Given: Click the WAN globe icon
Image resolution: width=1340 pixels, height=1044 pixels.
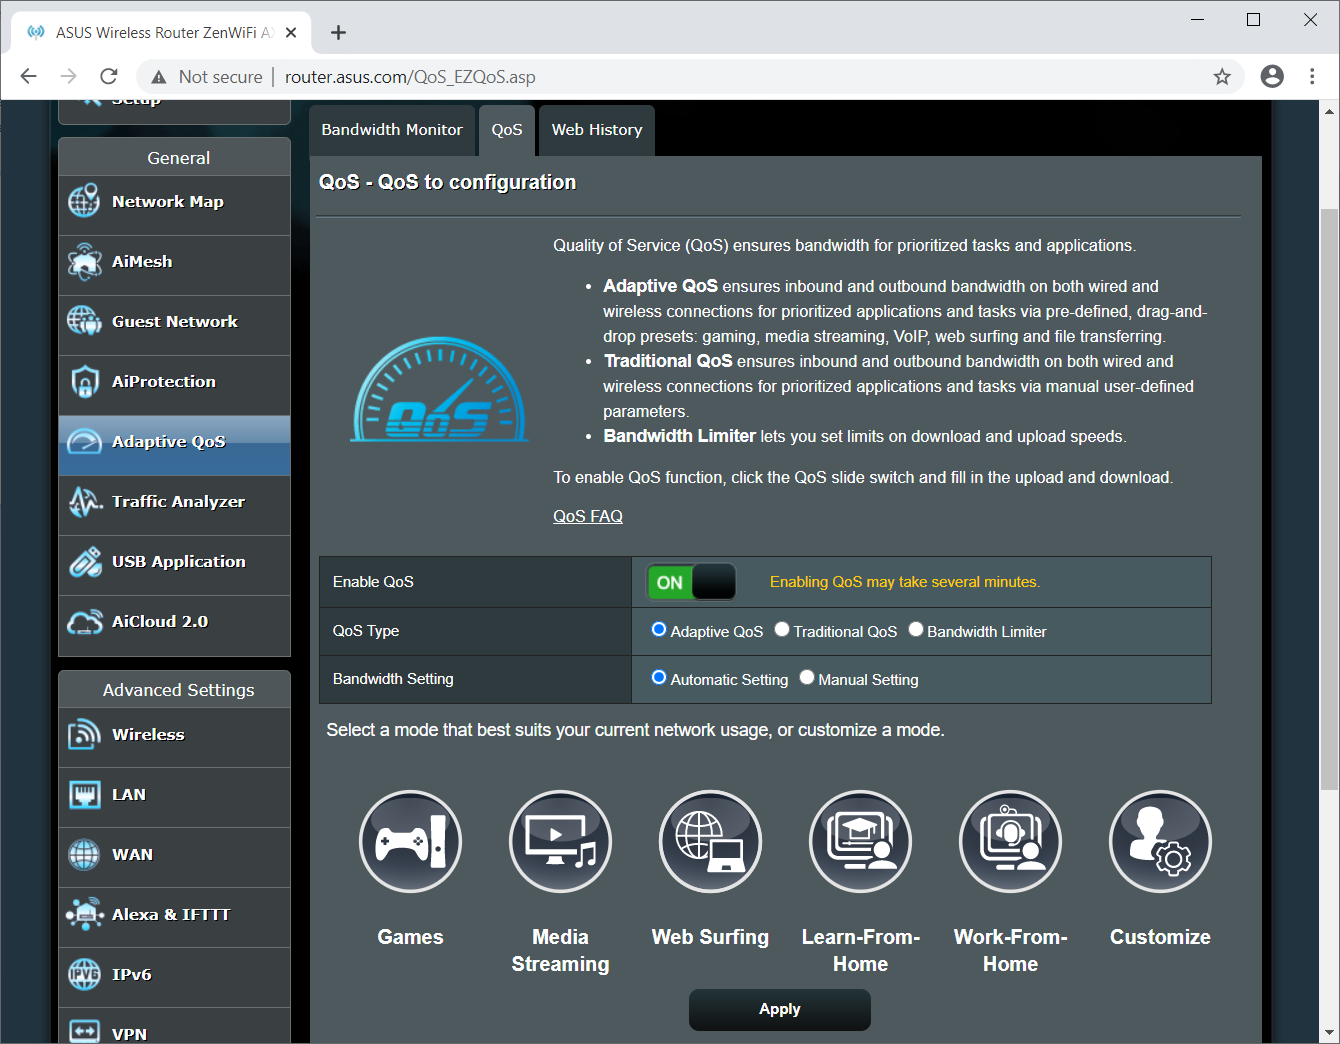Looking at the screenshot, I should pos(84,854).
